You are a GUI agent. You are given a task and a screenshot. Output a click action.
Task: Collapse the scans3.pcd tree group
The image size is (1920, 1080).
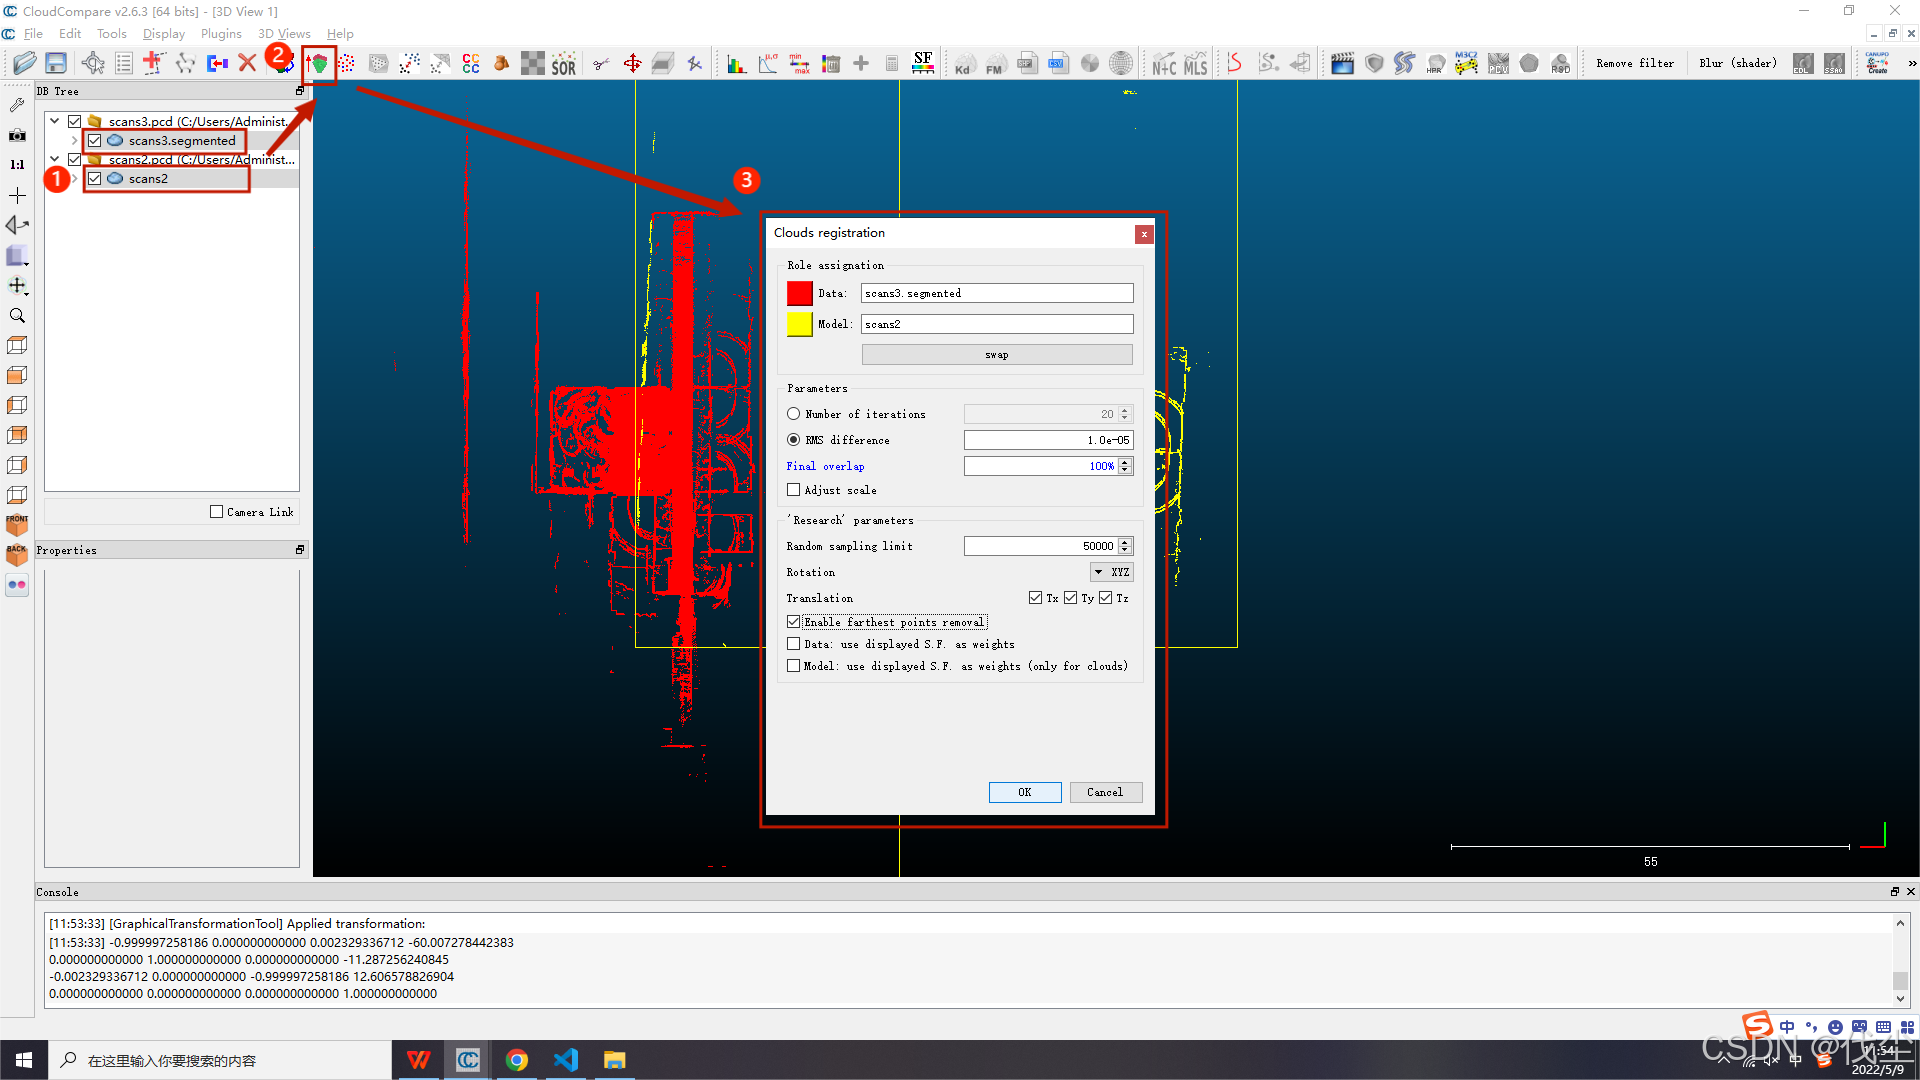[55, 121]
